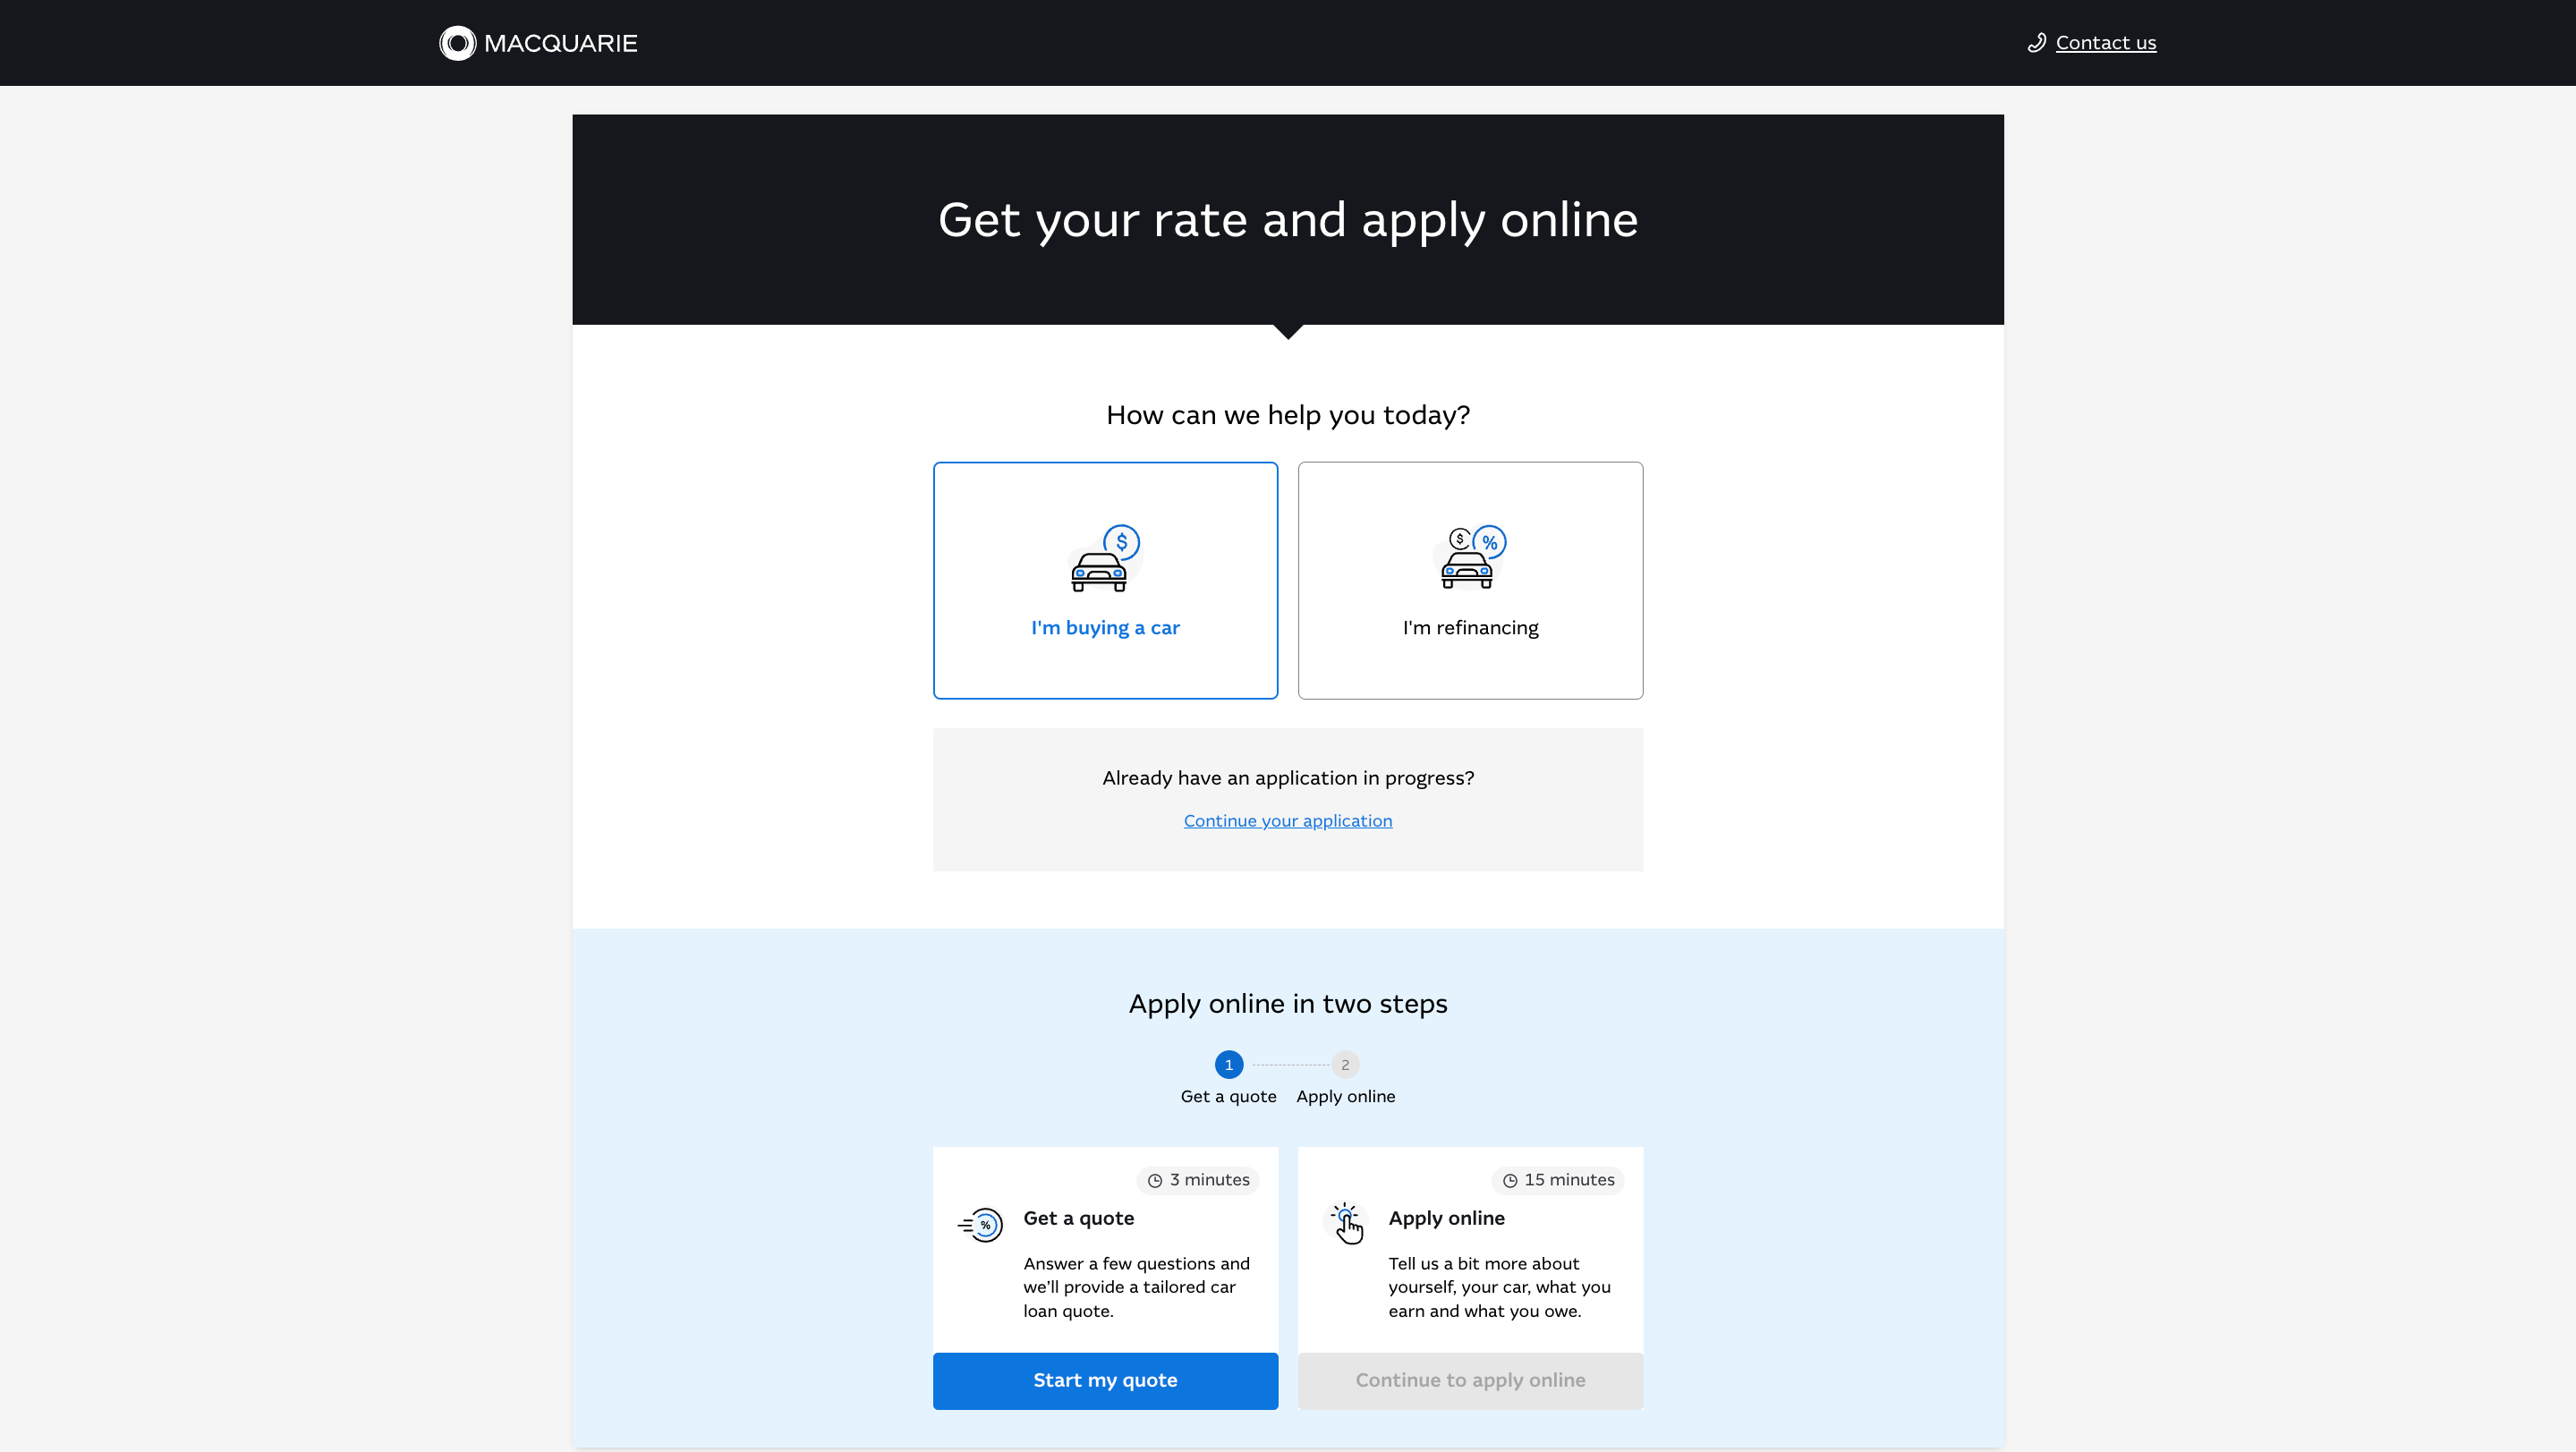Click the MACQUARIE wordmark text
This screenshot has height=1452, width=2576.
pyautogui.click(x=560, y=43)
